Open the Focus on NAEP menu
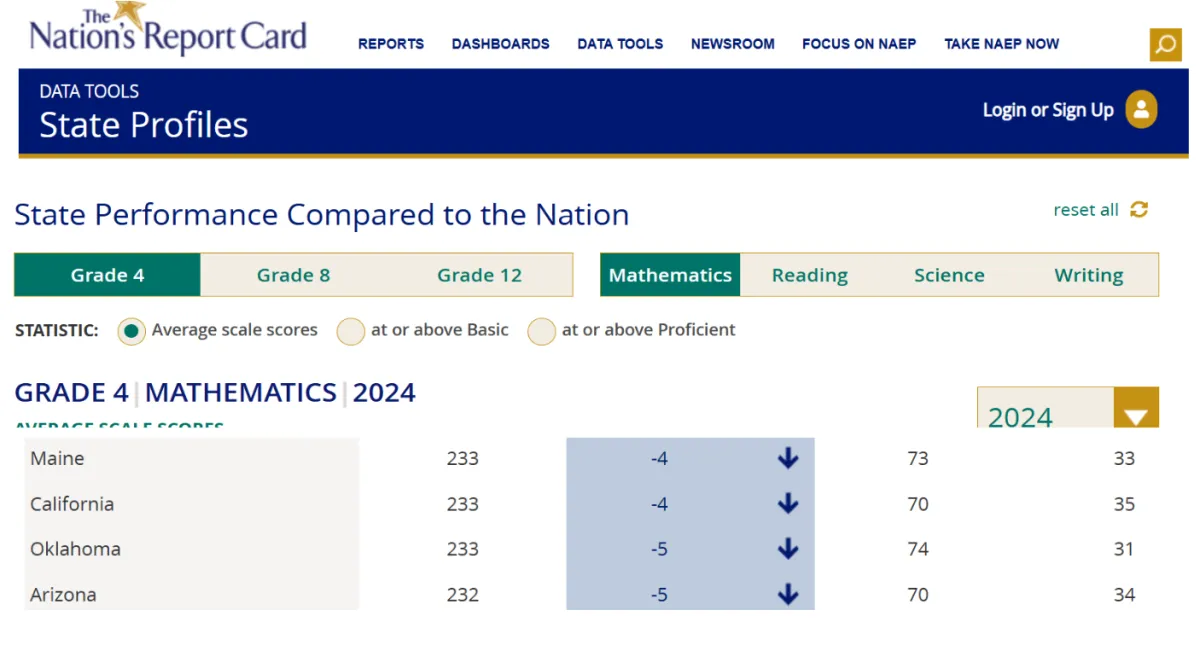1200x645 pixels. tap(859, 44)
